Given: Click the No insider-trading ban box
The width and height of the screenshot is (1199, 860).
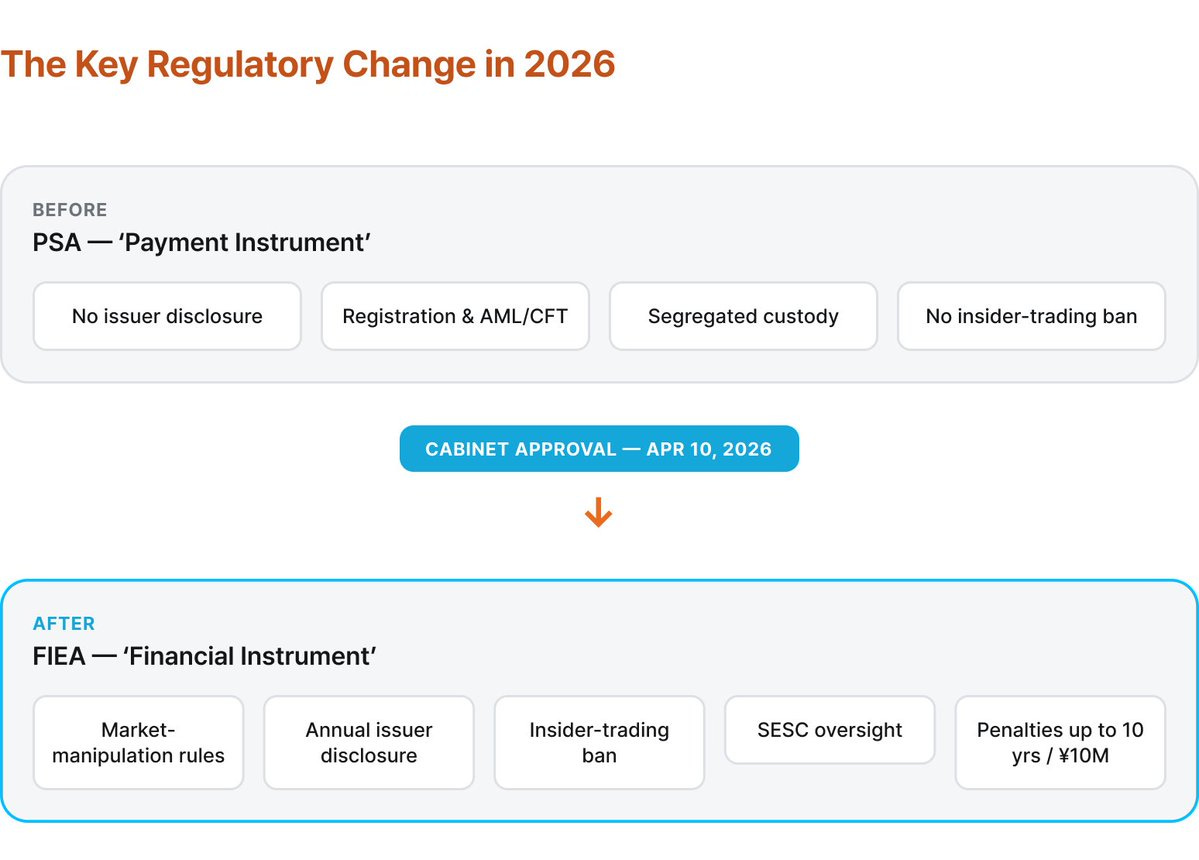Looking at the screenshot, I should click(1032, 316).
